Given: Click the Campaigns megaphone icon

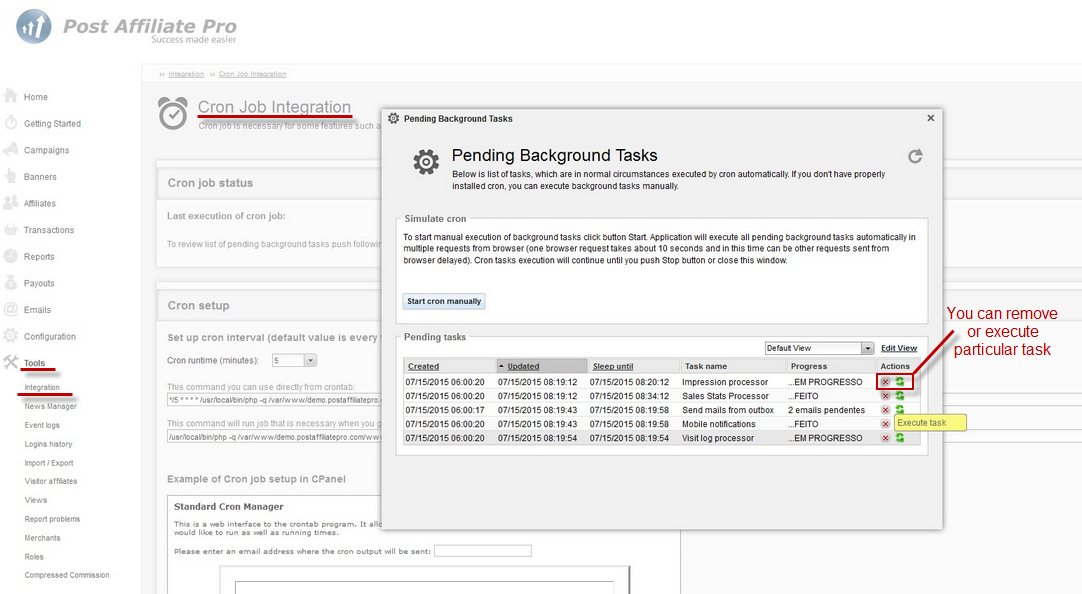Looking at the screenshot, I should 10,150.
